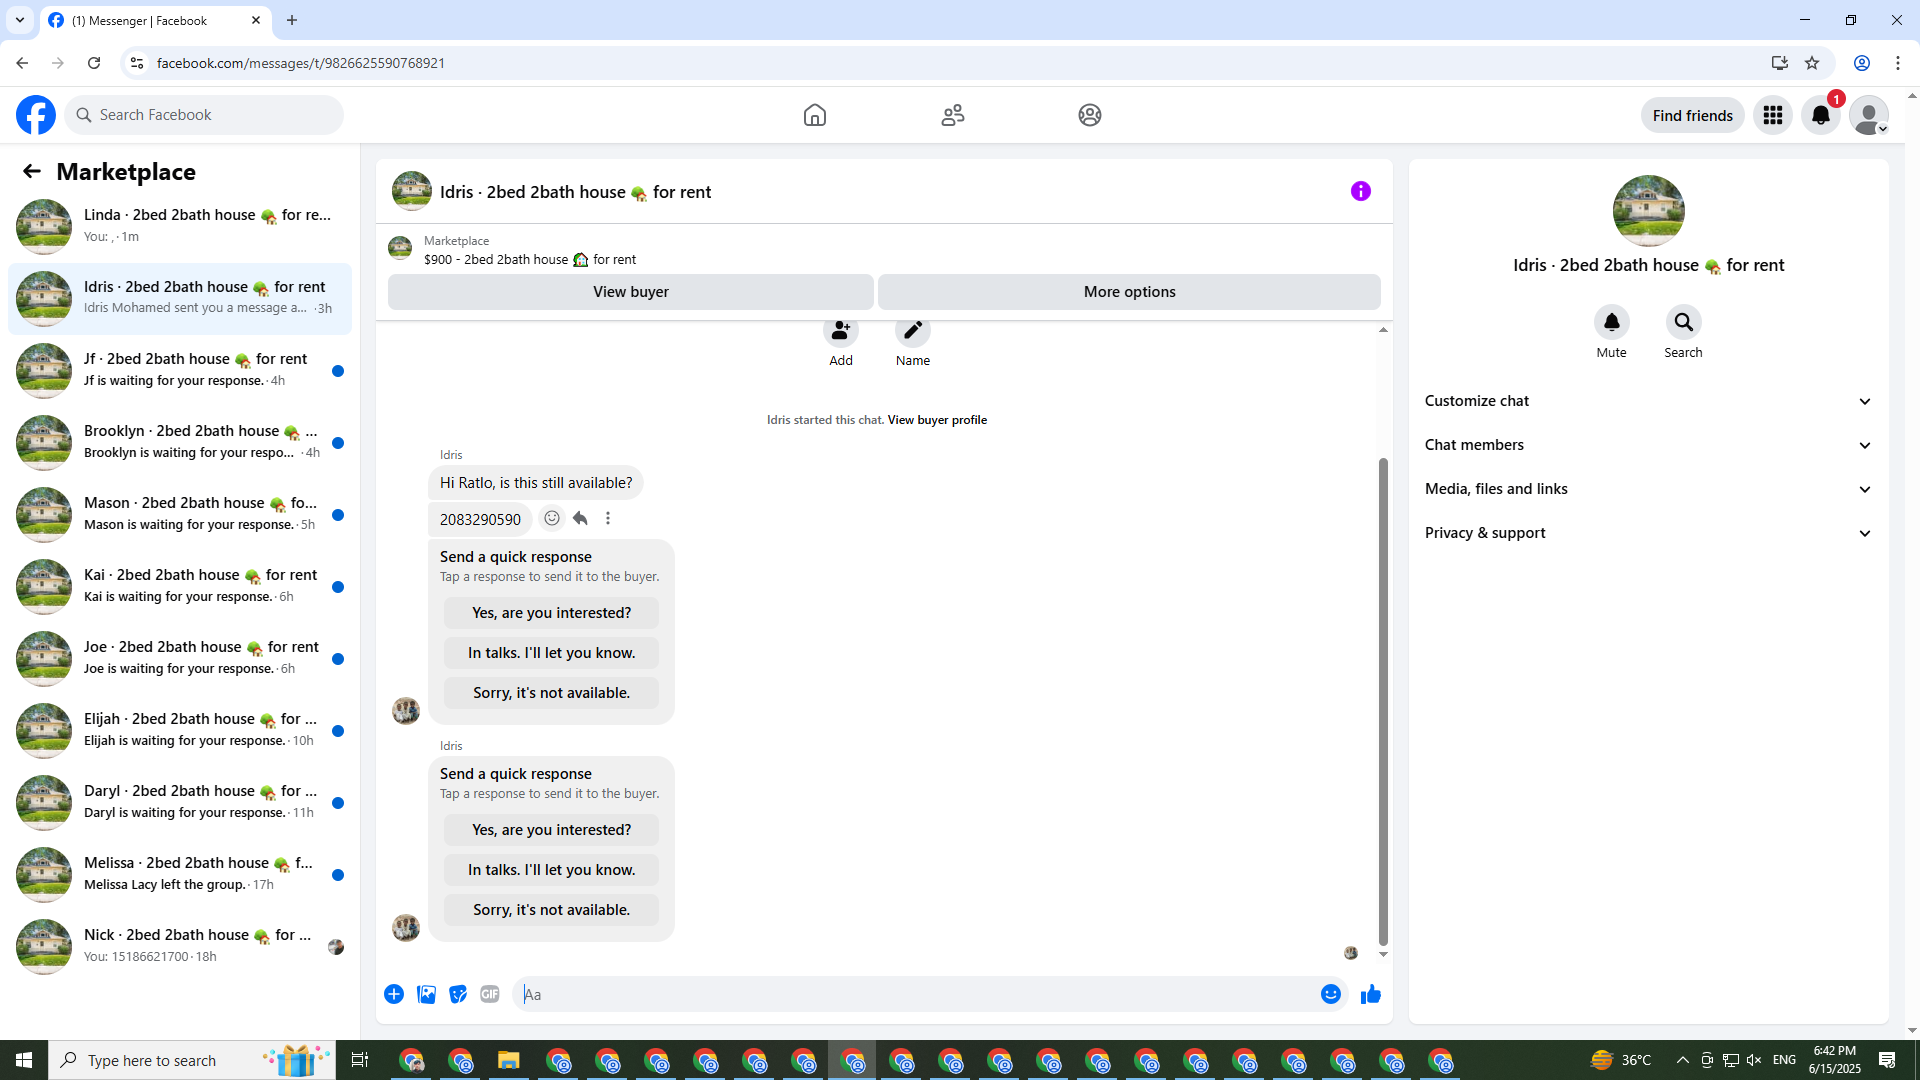Open the Facebook Home tab
The width and height of the screenshot is (1920, 1080).
pos(814,115)
